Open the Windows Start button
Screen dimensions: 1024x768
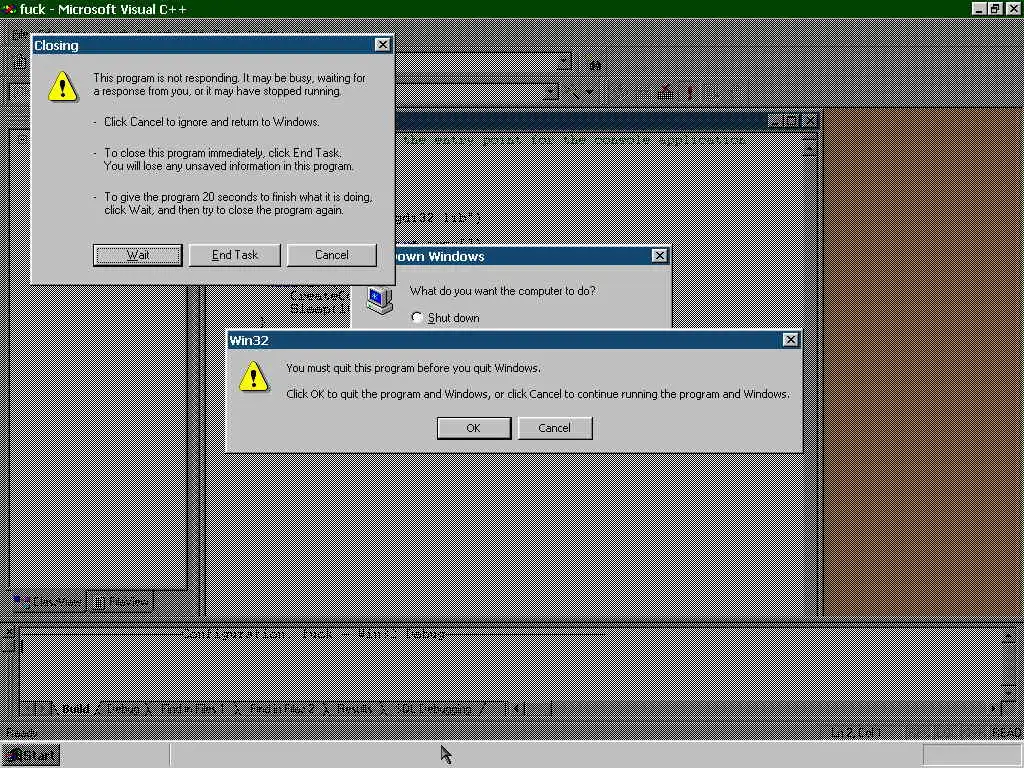31,756
